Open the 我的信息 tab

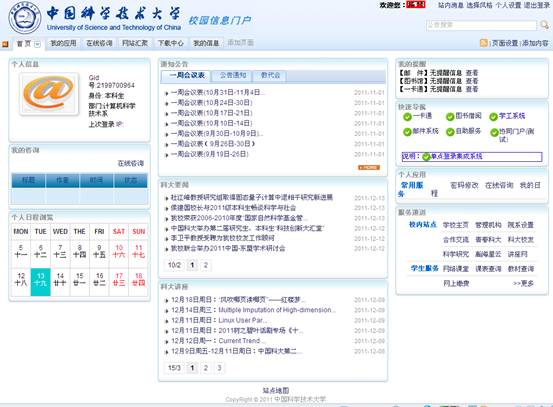click(206, 43)
